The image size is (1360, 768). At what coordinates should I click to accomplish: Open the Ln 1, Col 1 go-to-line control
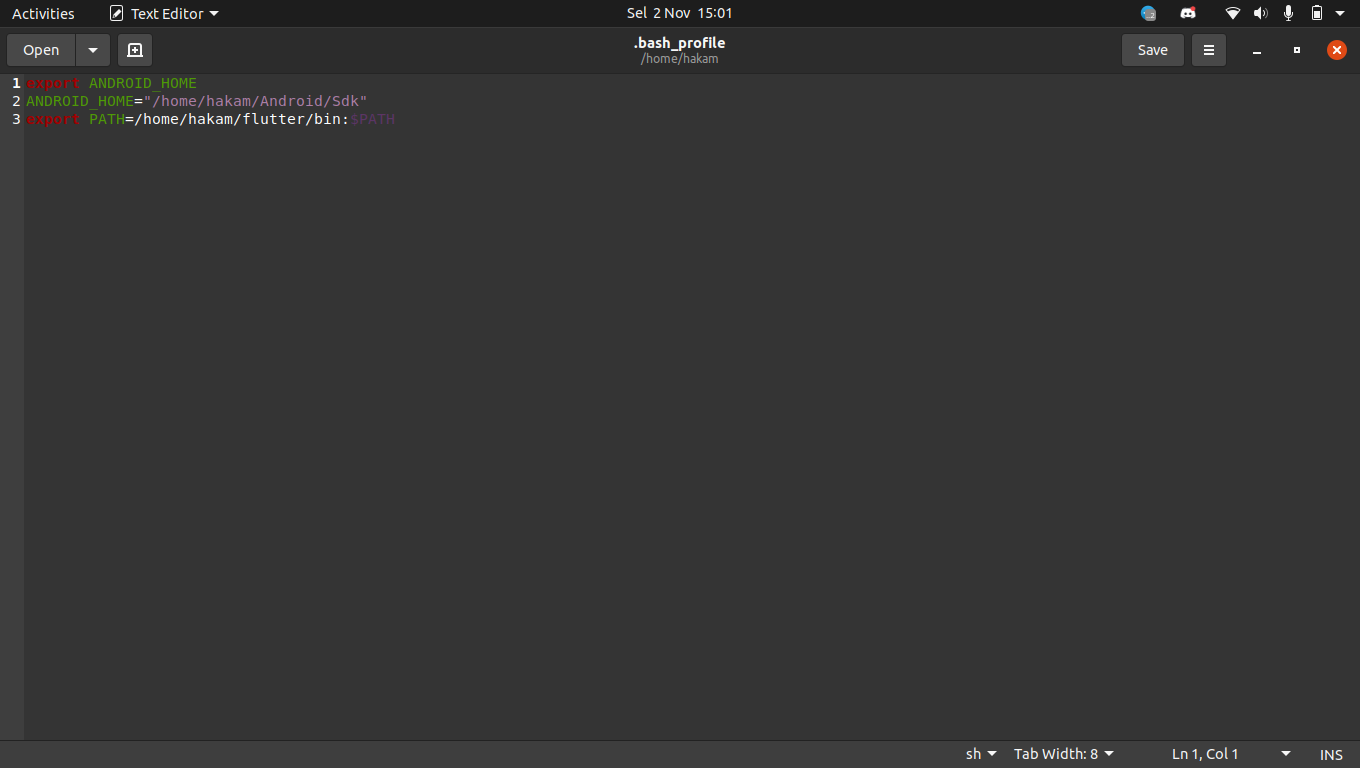pos(1204,754)
